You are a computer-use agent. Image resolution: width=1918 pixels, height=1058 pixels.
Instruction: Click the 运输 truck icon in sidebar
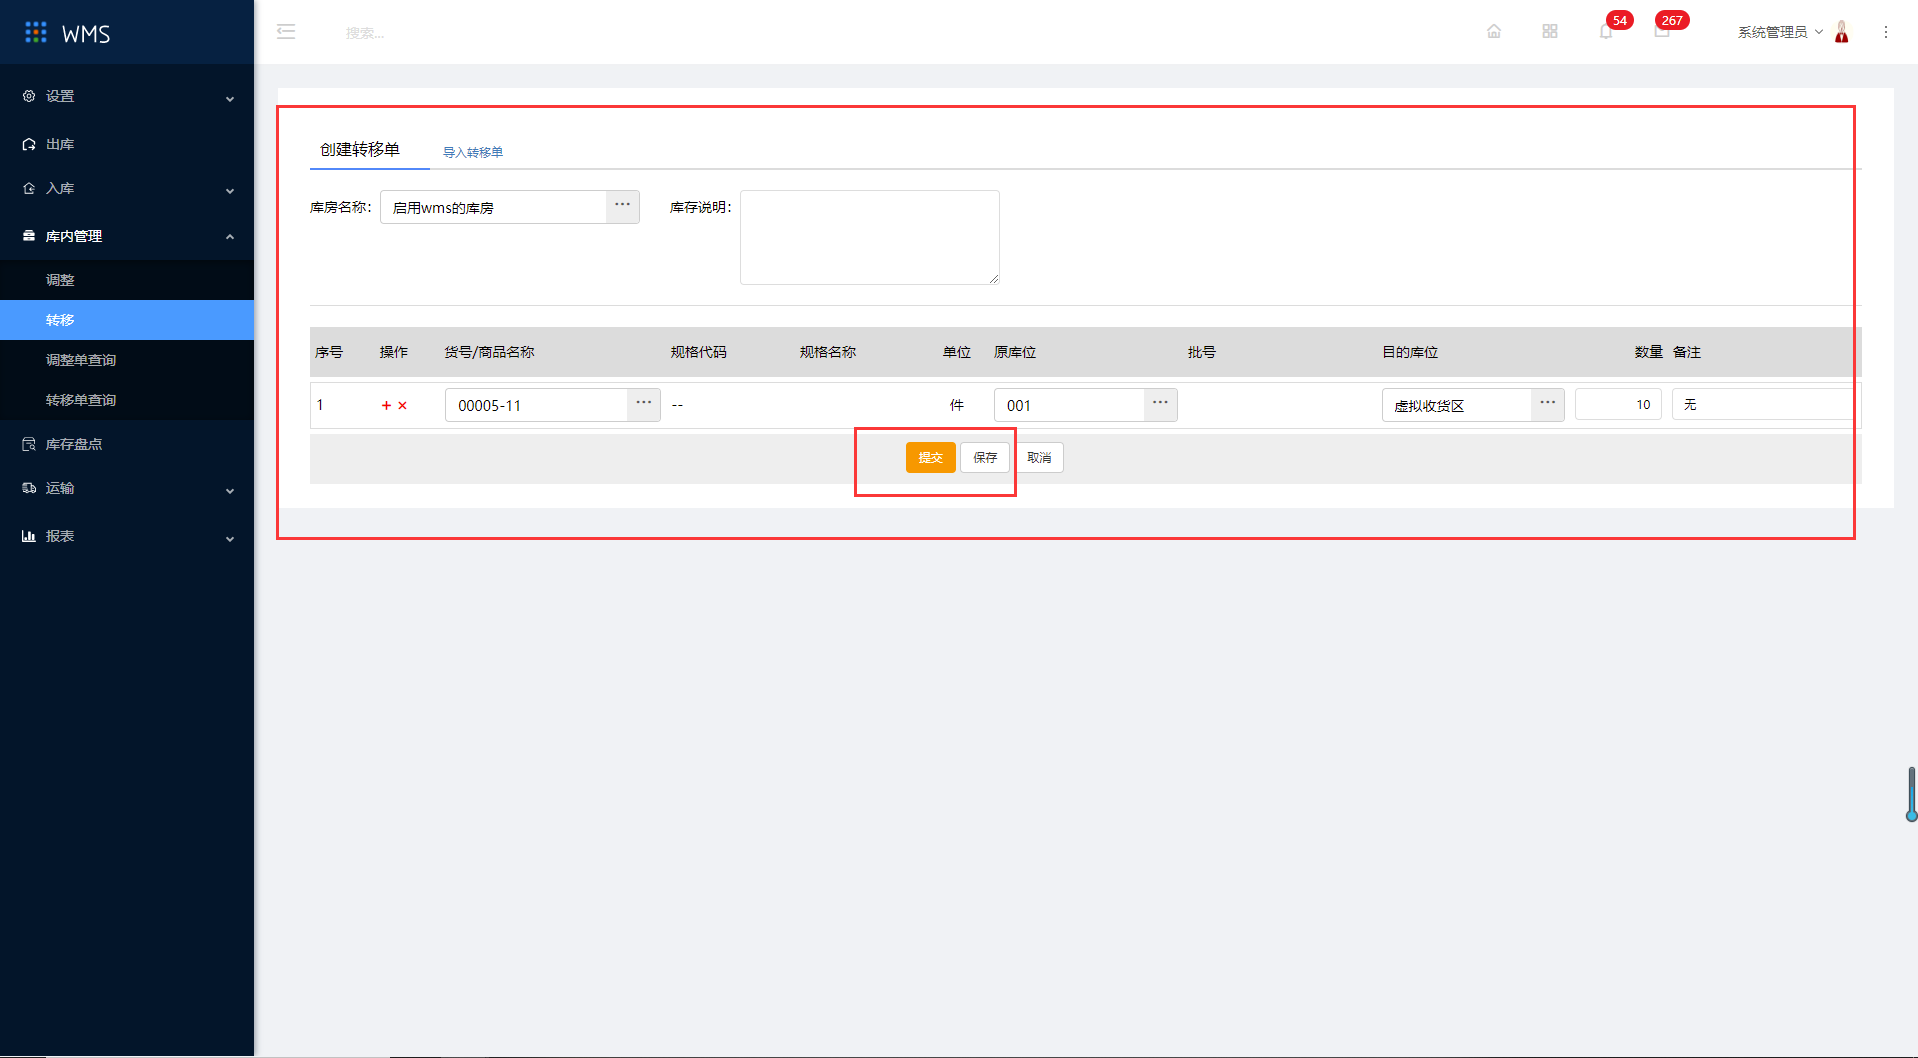tap(29, 488)
